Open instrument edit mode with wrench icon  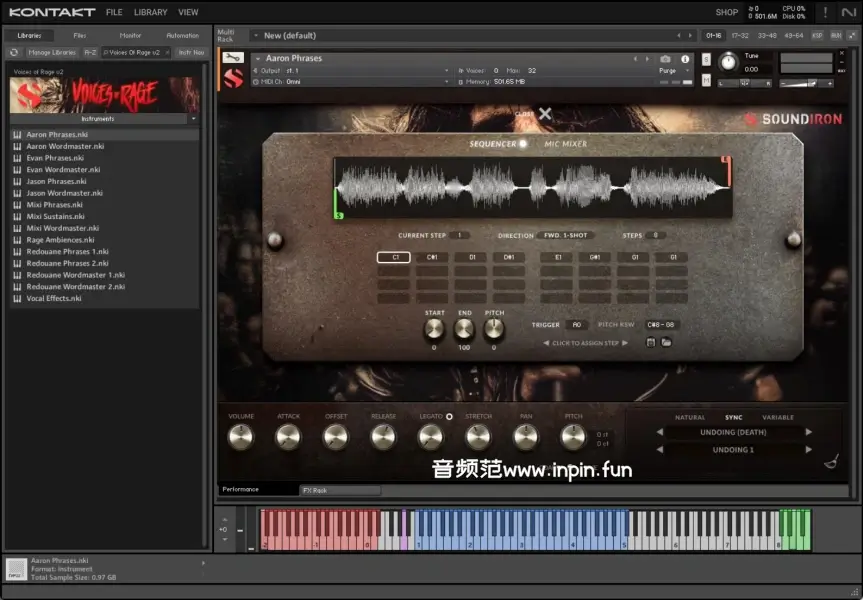(x=232, y=58)
